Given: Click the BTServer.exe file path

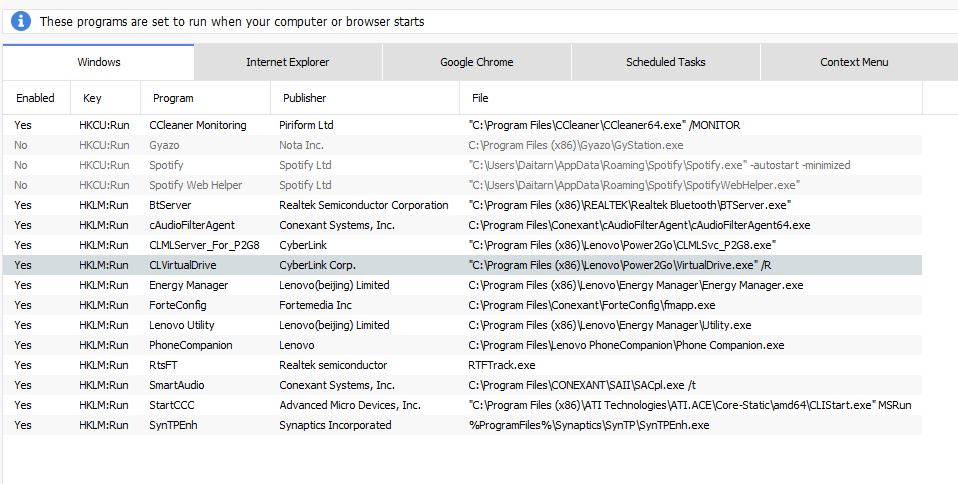Looking at the screenshot, I should [629, 205].
